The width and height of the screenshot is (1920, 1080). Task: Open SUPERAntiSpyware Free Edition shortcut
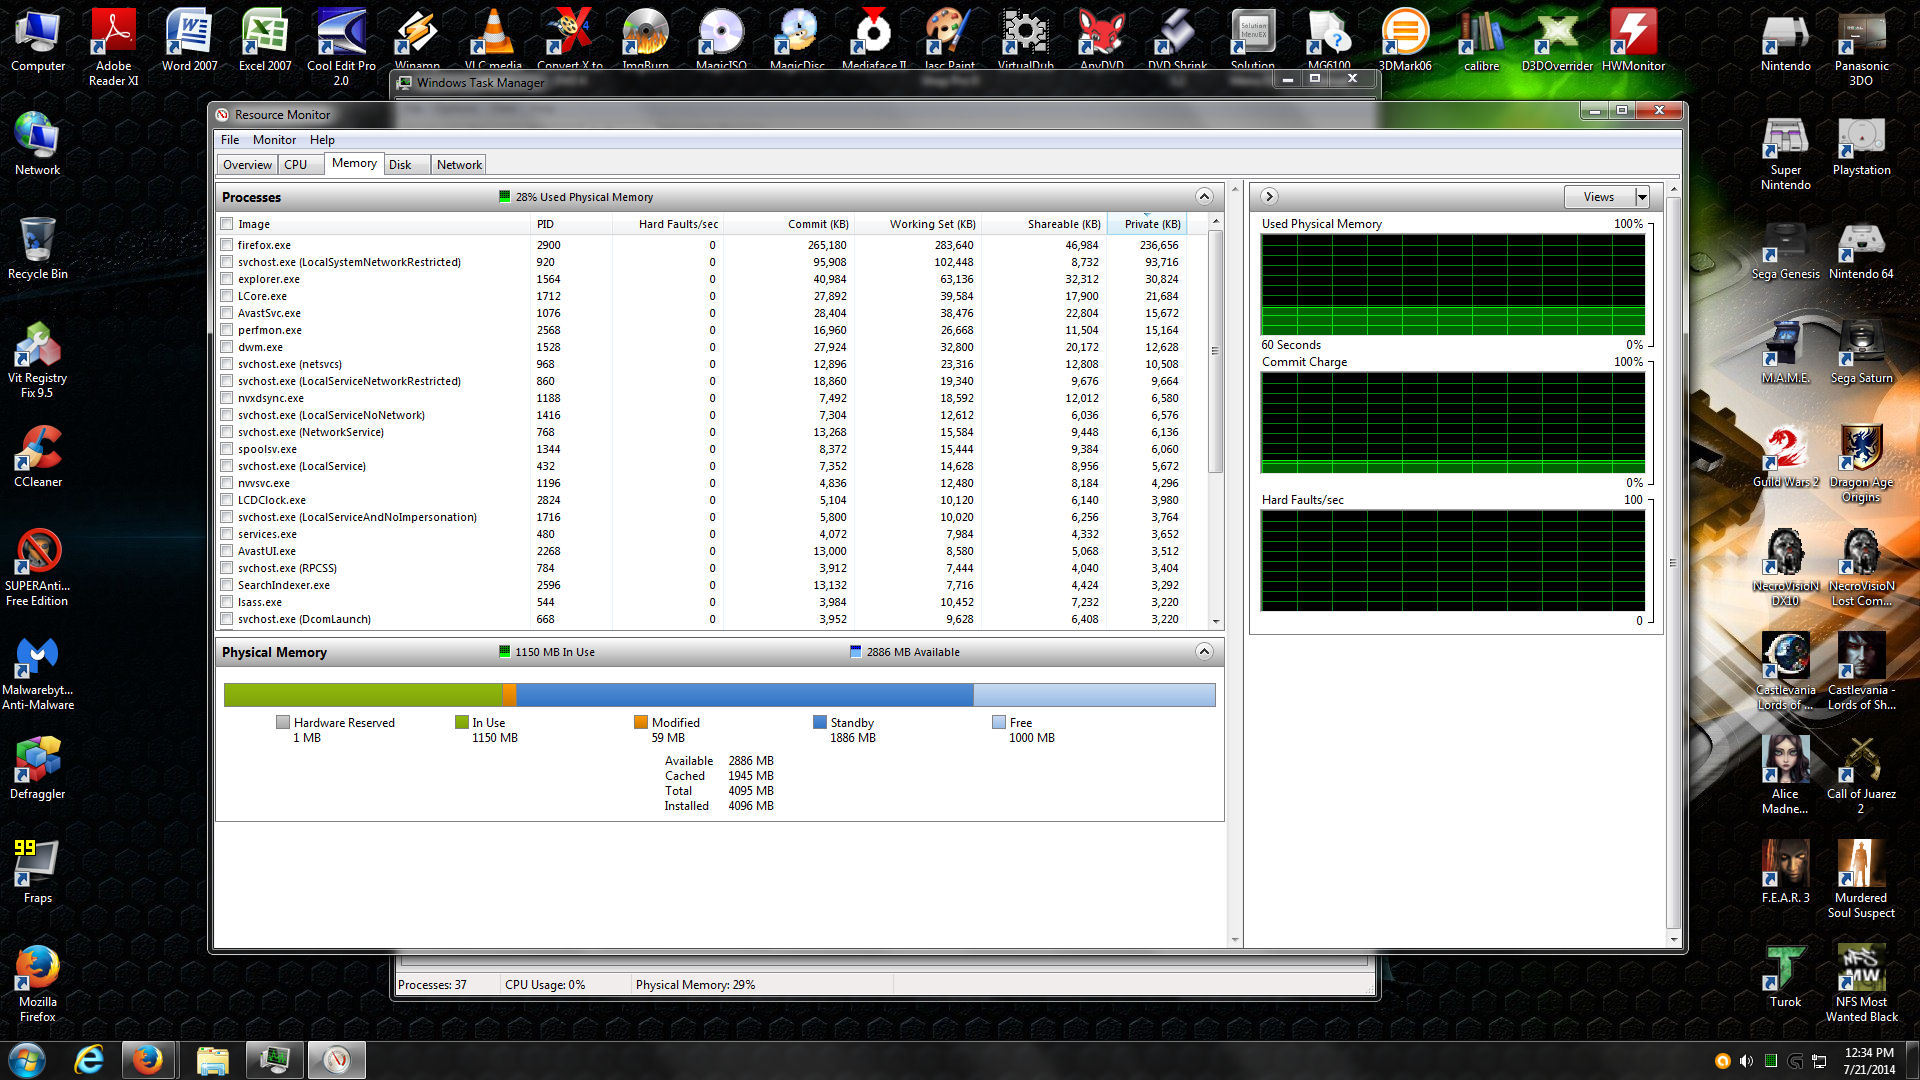tap(37, 567)
